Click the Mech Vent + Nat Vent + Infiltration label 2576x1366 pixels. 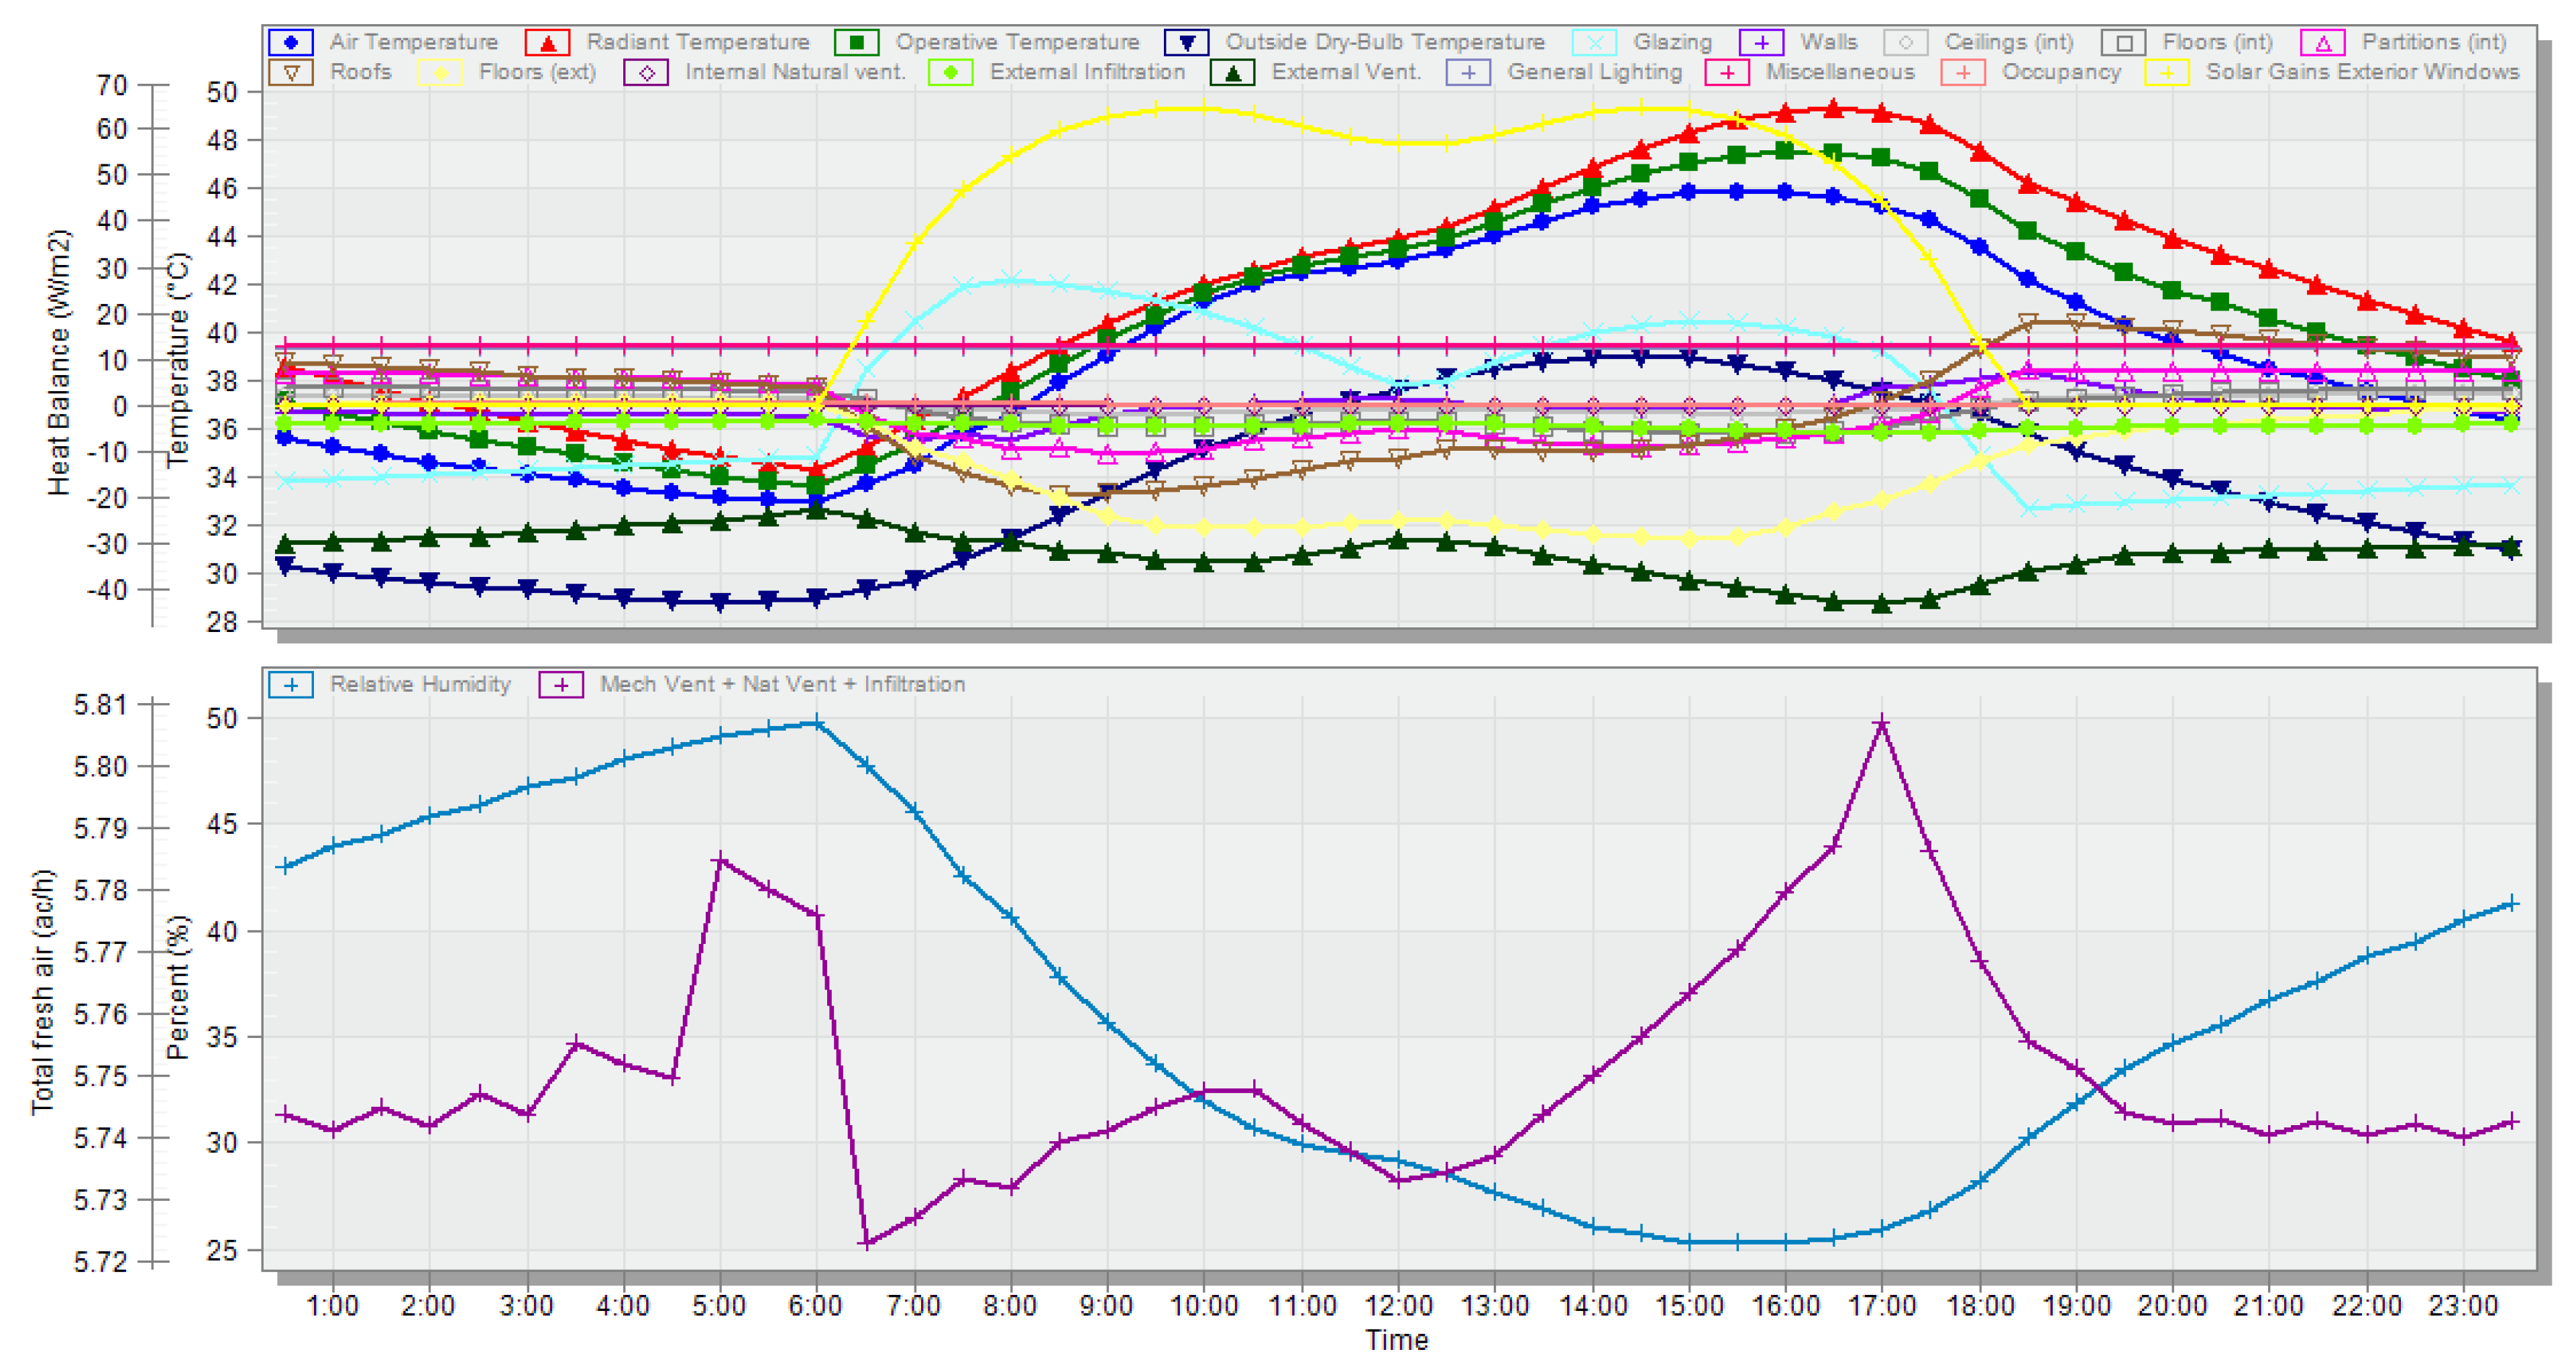(782, 685)
